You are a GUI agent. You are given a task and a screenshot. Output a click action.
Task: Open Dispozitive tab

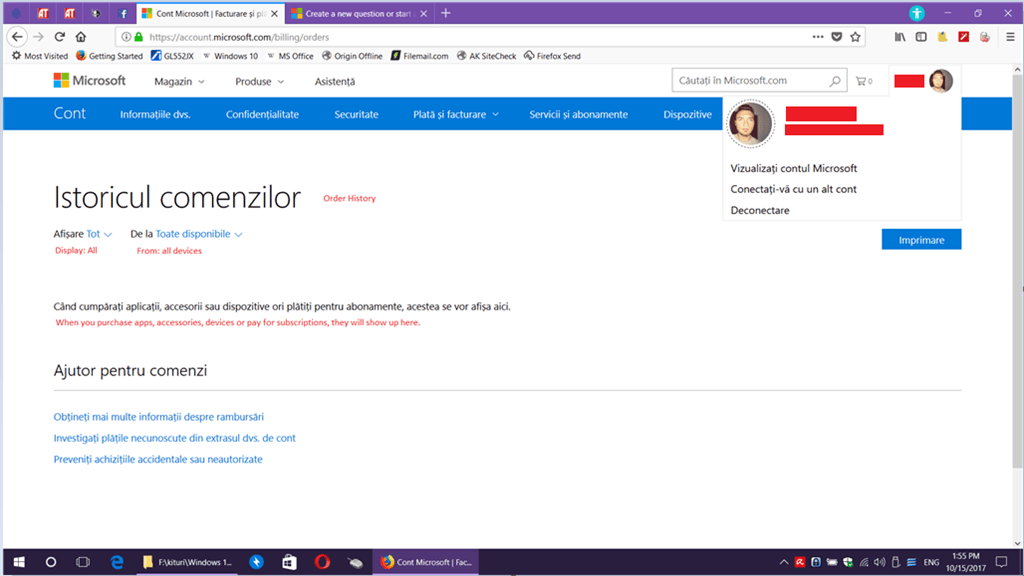pyautogui.click(x=688, y=114)
